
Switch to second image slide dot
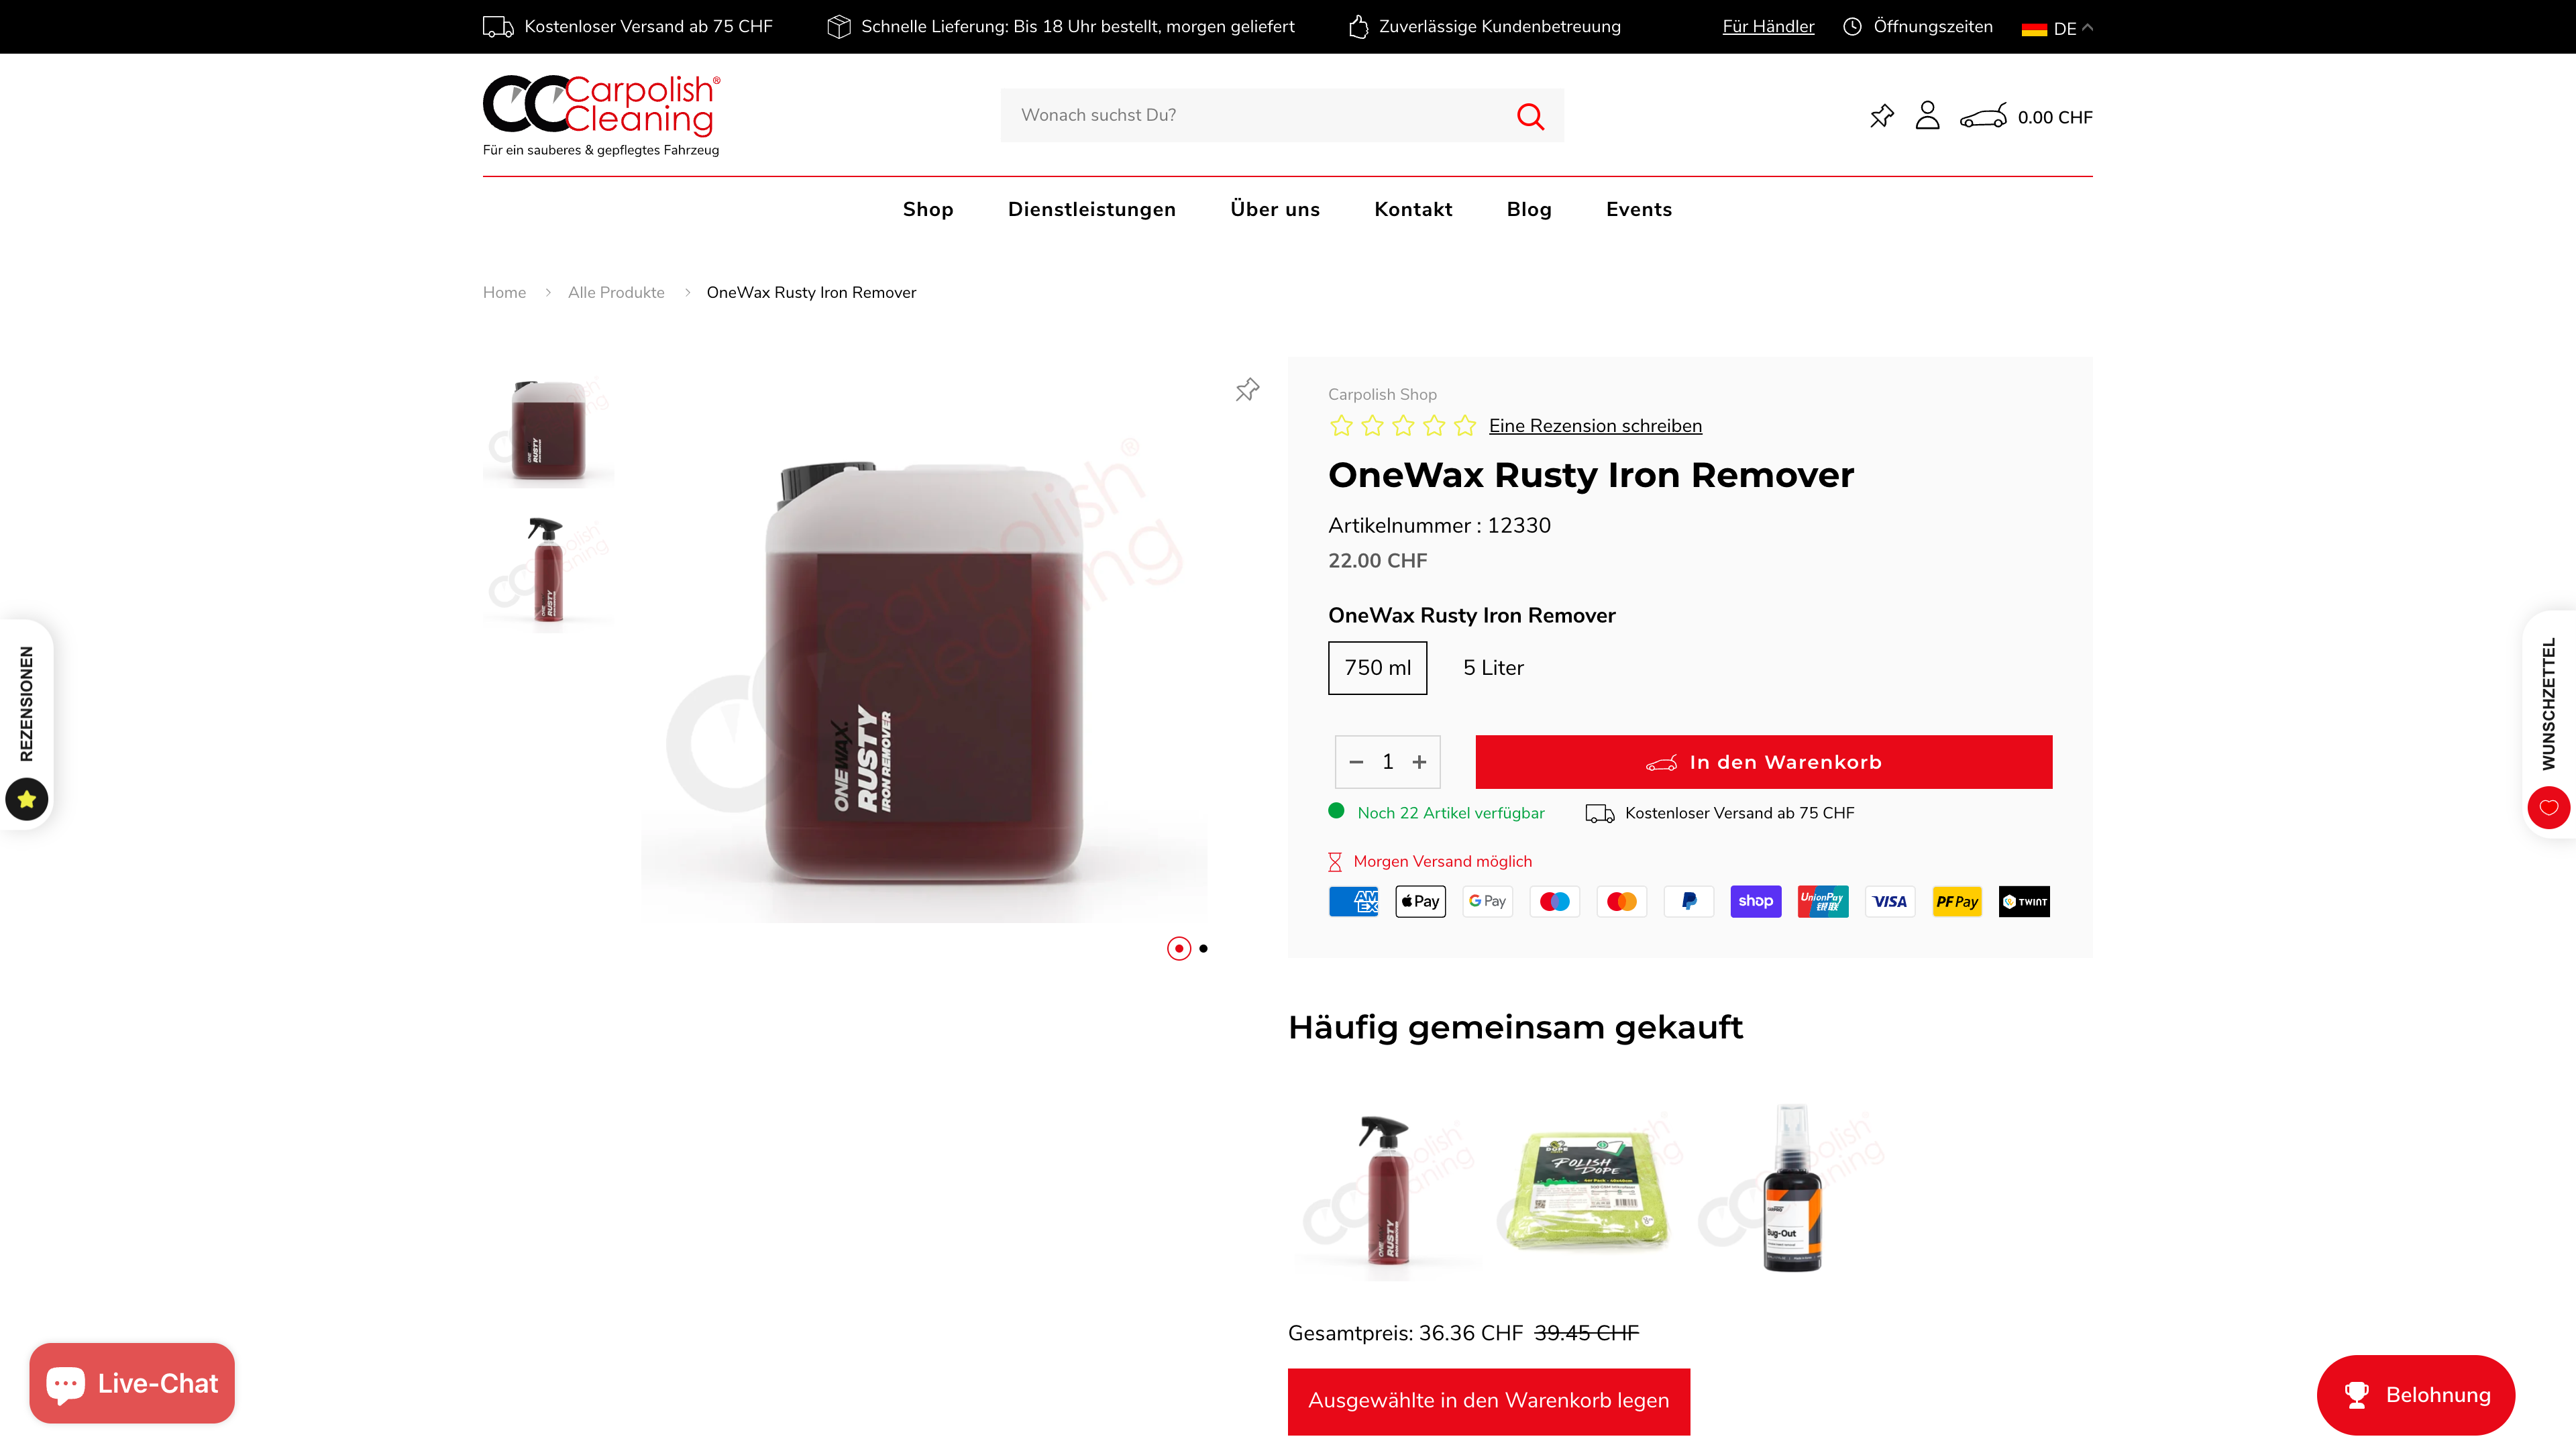click(x=1203, y=948)
